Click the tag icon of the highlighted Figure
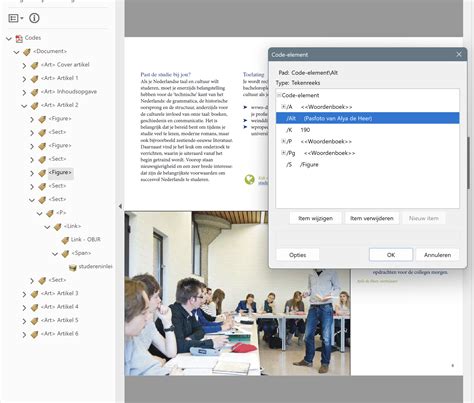This screenshot has width=474, height=403. (x=42, y=173)
